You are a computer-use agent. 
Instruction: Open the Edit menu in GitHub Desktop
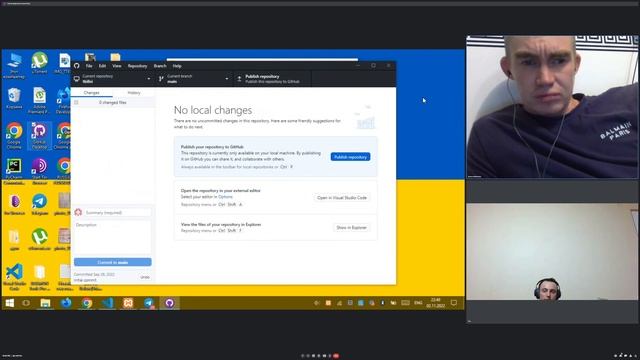[102, 66]
